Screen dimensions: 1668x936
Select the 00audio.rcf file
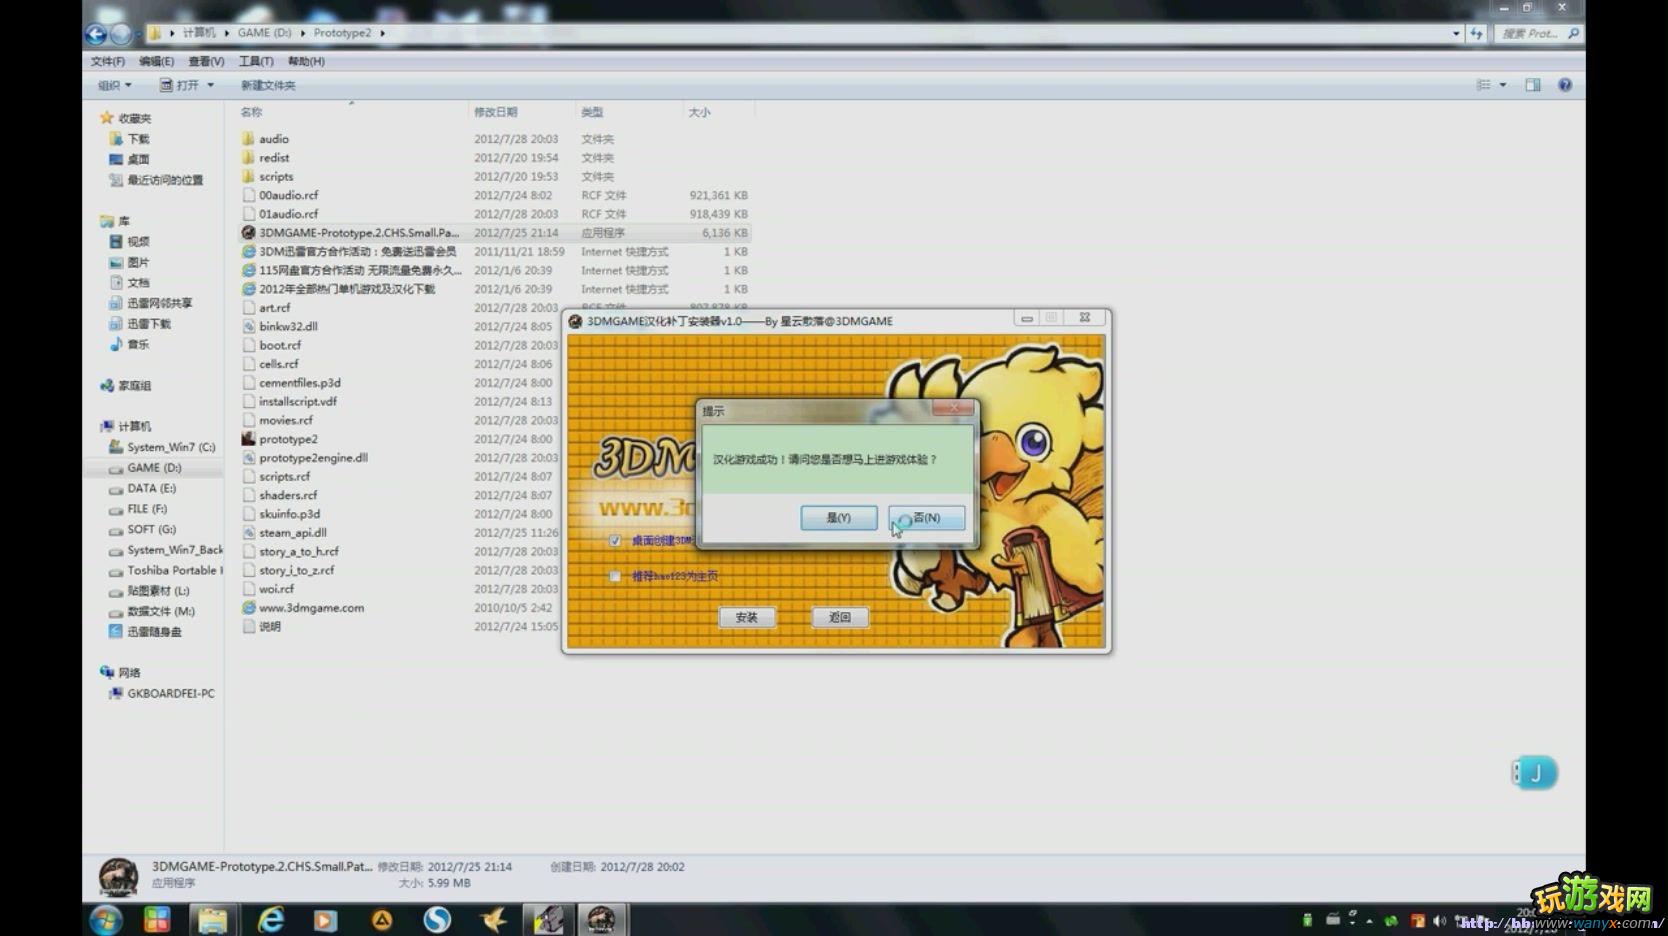(x=289, y=195)
